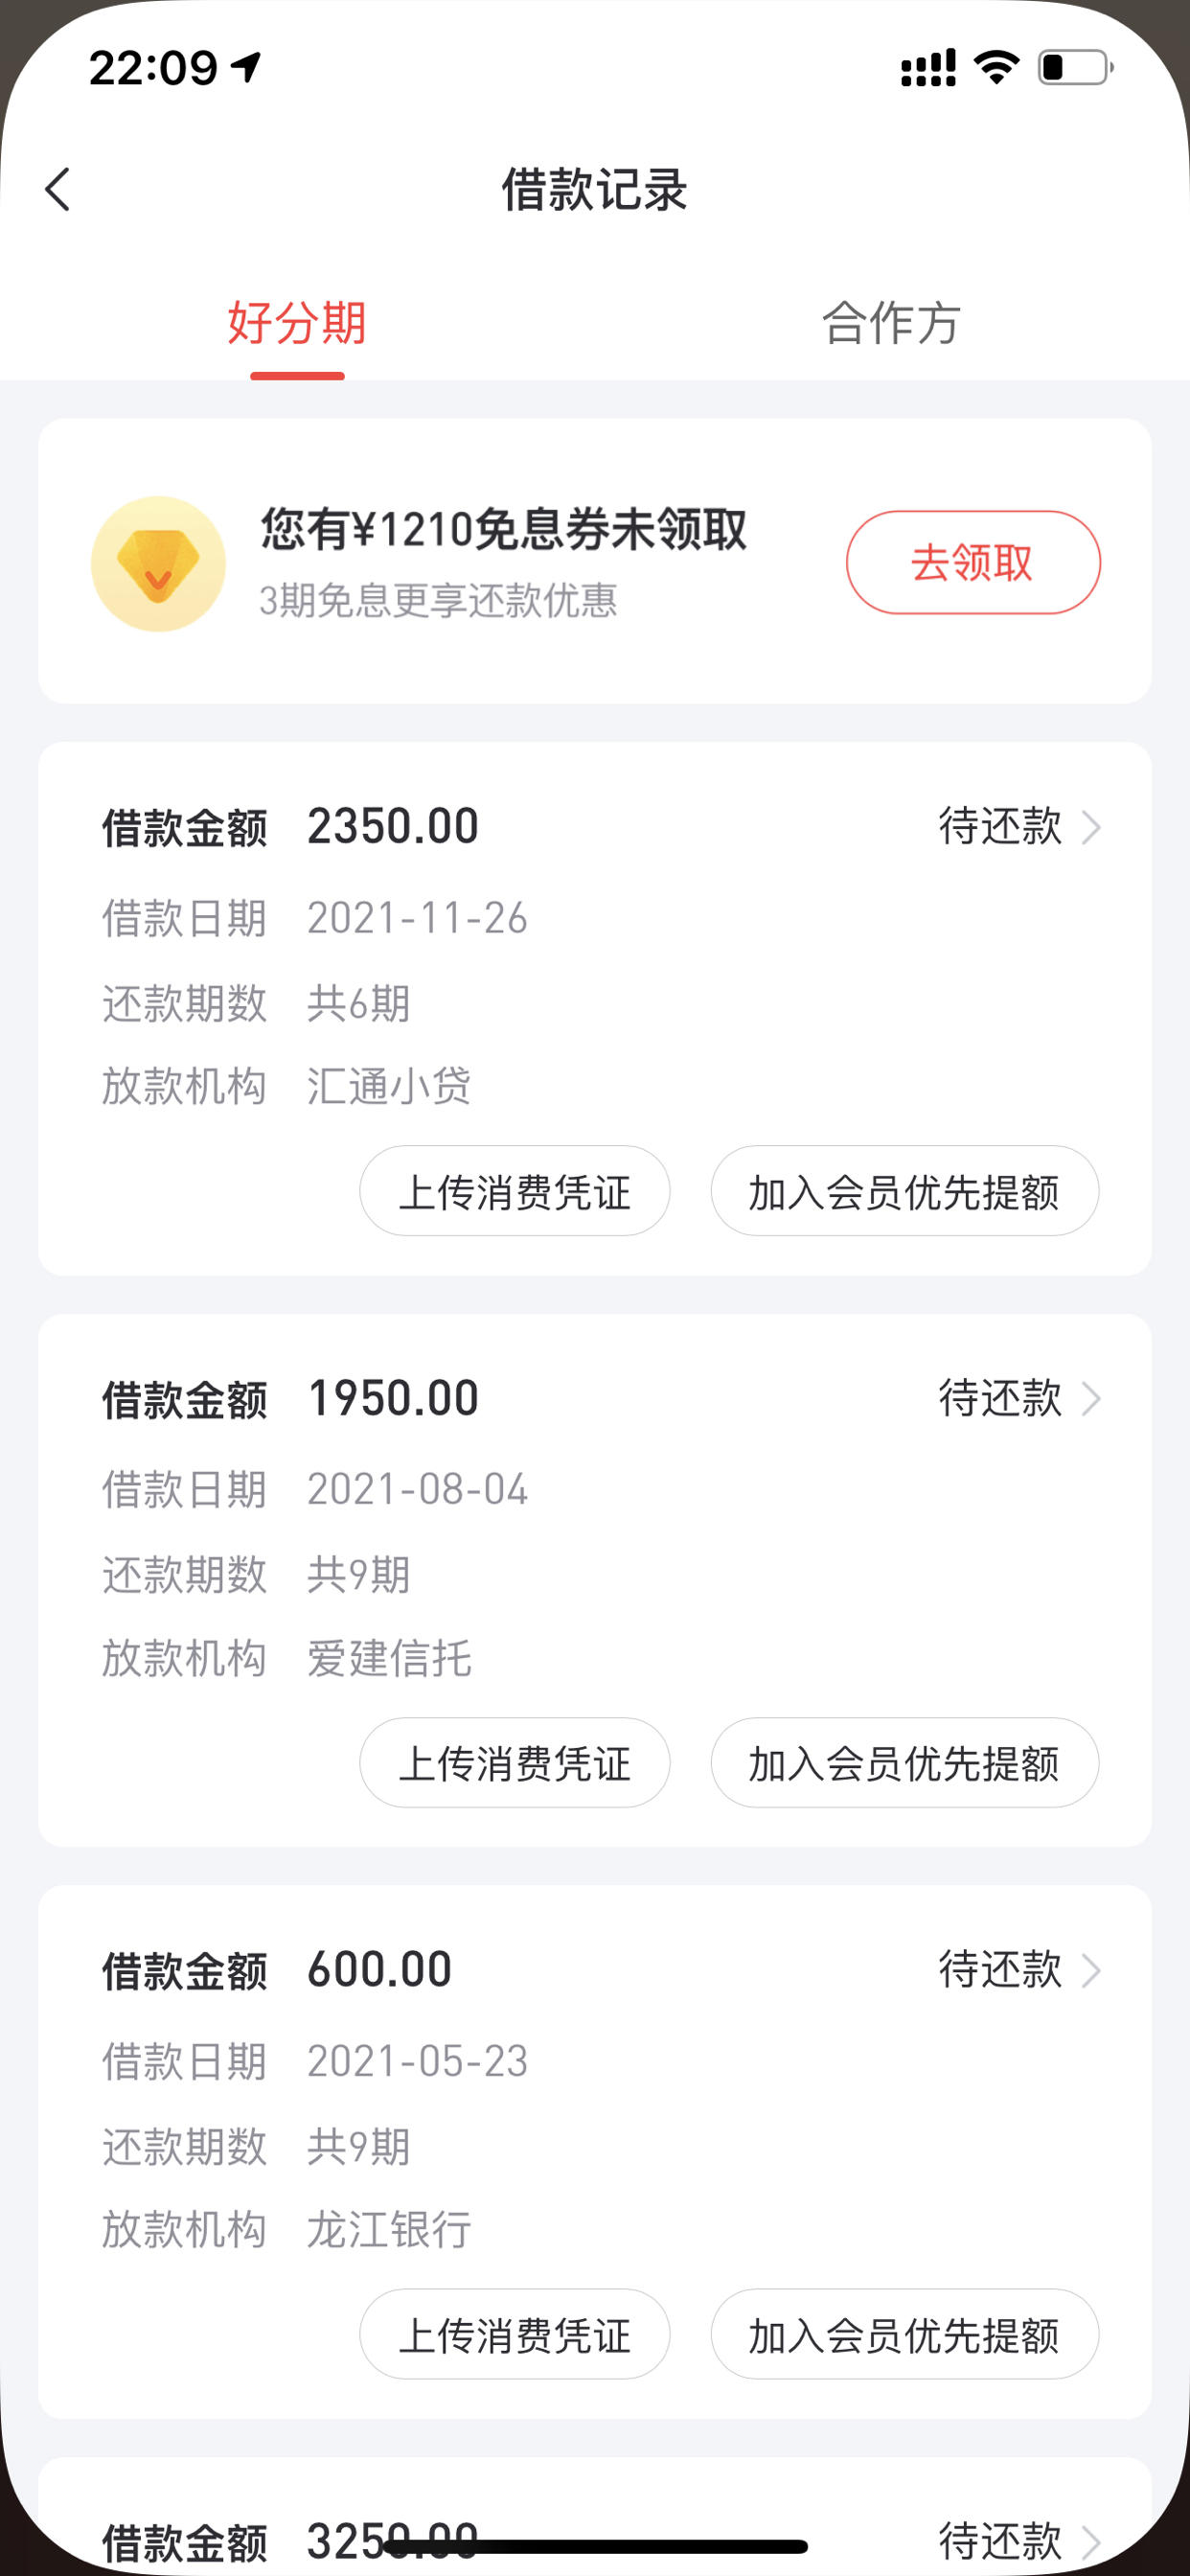1190x2576 pixels.
Task: Join membership on the 1950.00 loan card
Action: 905,1763
